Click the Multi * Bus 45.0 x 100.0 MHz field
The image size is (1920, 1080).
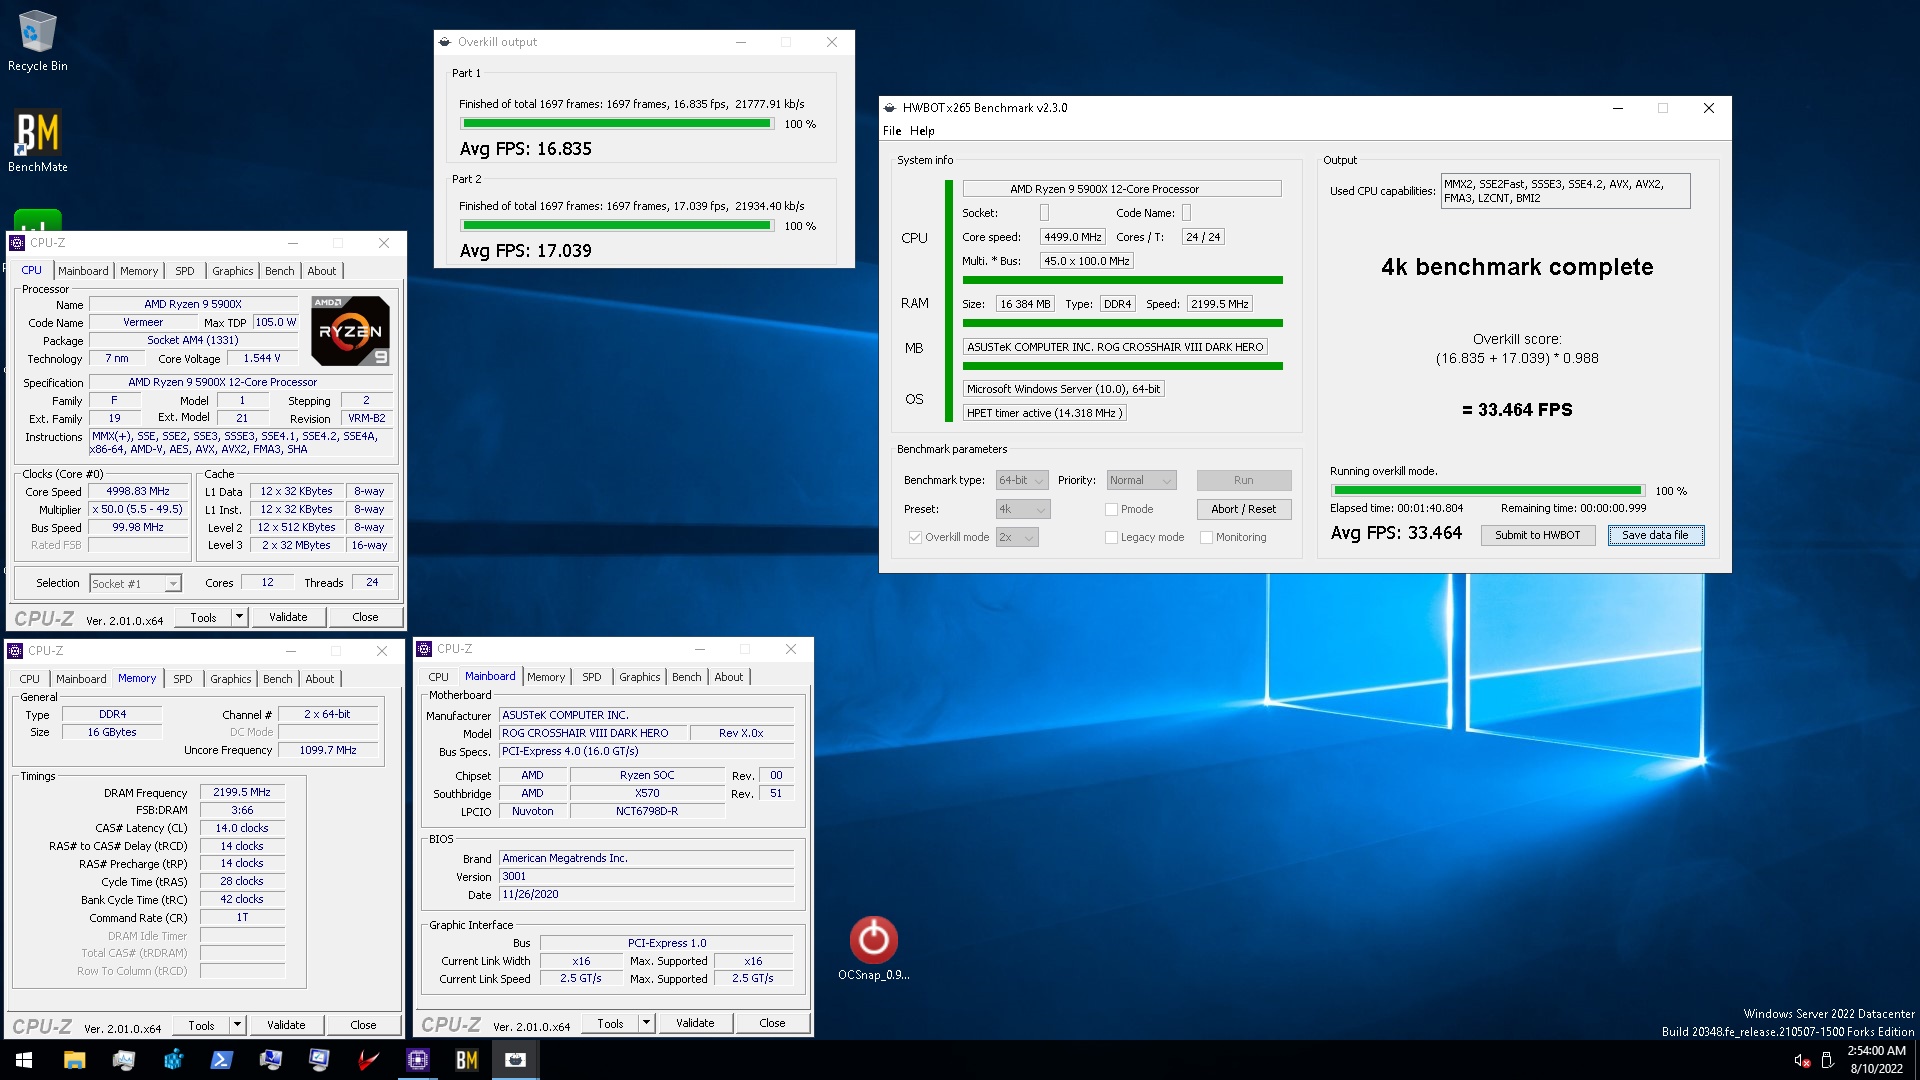pos(1086,261)
